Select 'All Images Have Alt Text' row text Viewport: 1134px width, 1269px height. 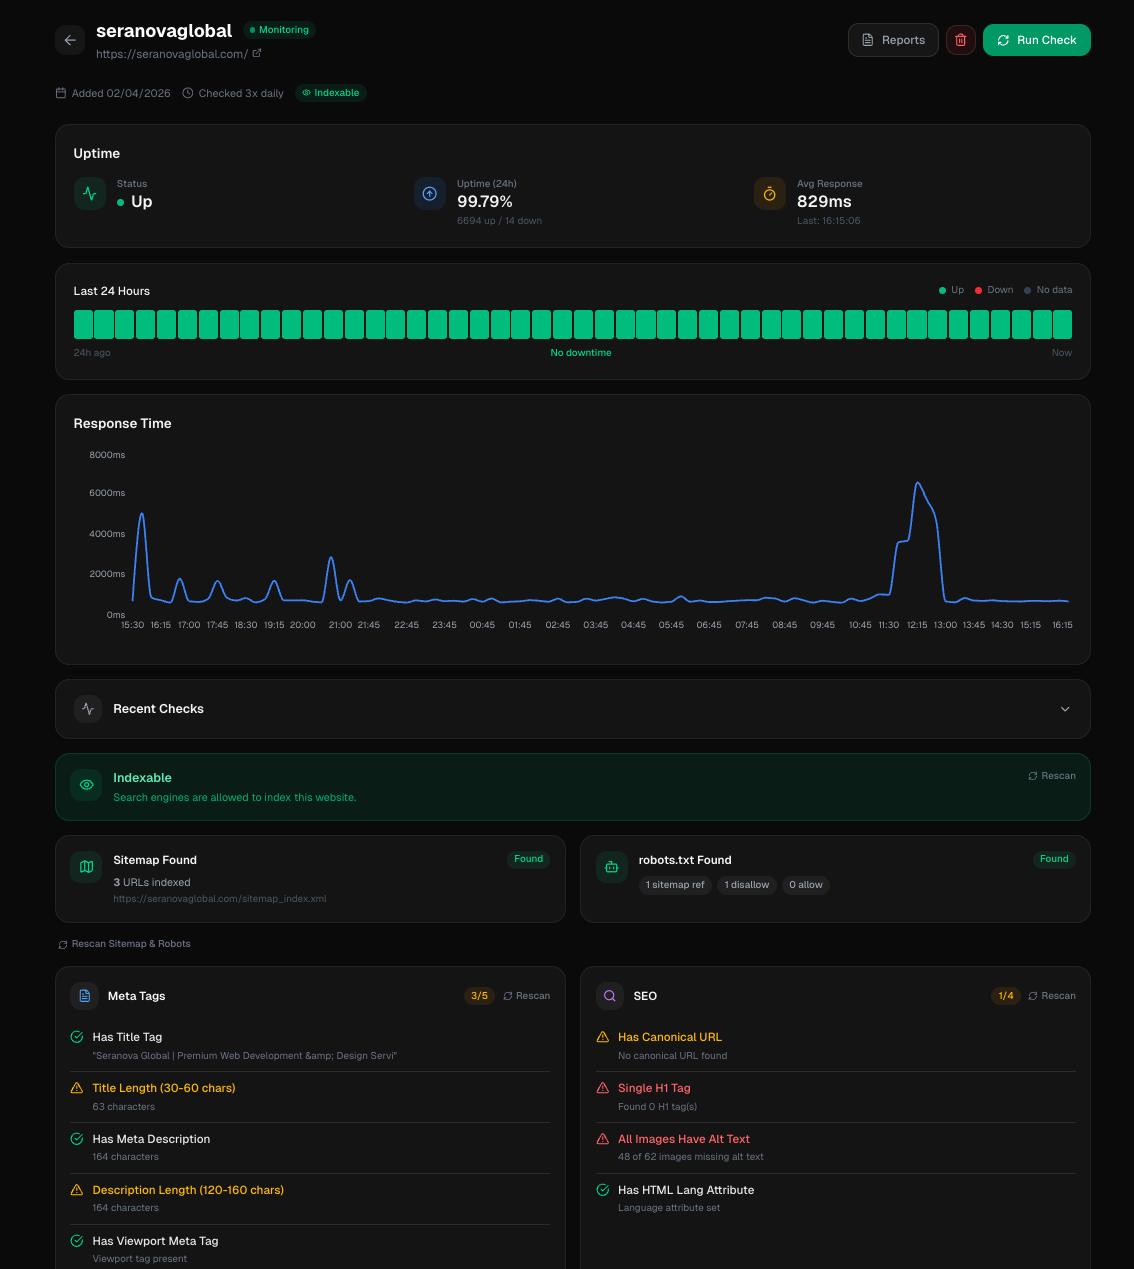point(684,1139)
